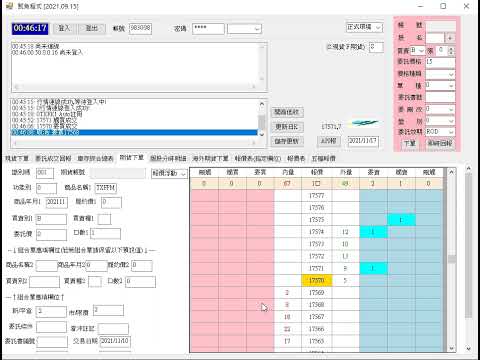Click the 下單 place order button in pink panel
The image size is (480, 360).
click(410, 144)
